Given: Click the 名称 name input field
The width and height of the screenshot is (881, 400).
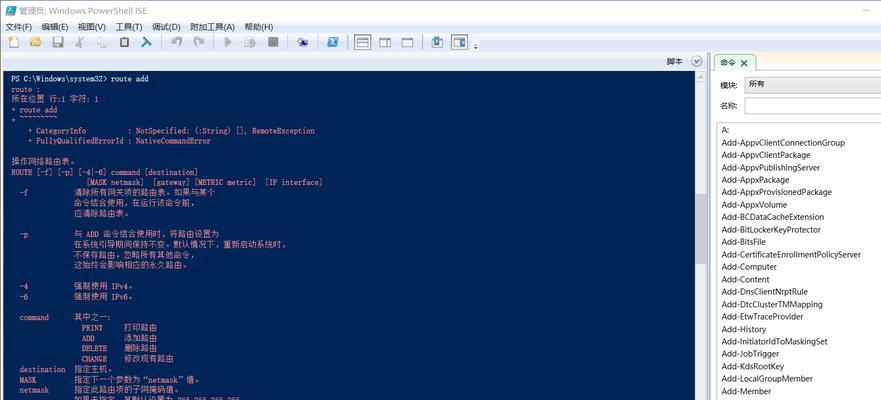Looking at the screenshot, I should pos(812,106).
